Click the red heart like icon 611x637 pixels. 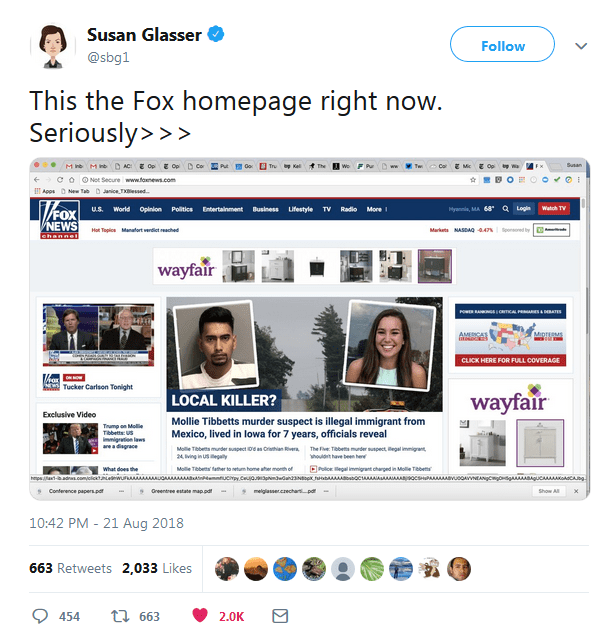point(200,615)
